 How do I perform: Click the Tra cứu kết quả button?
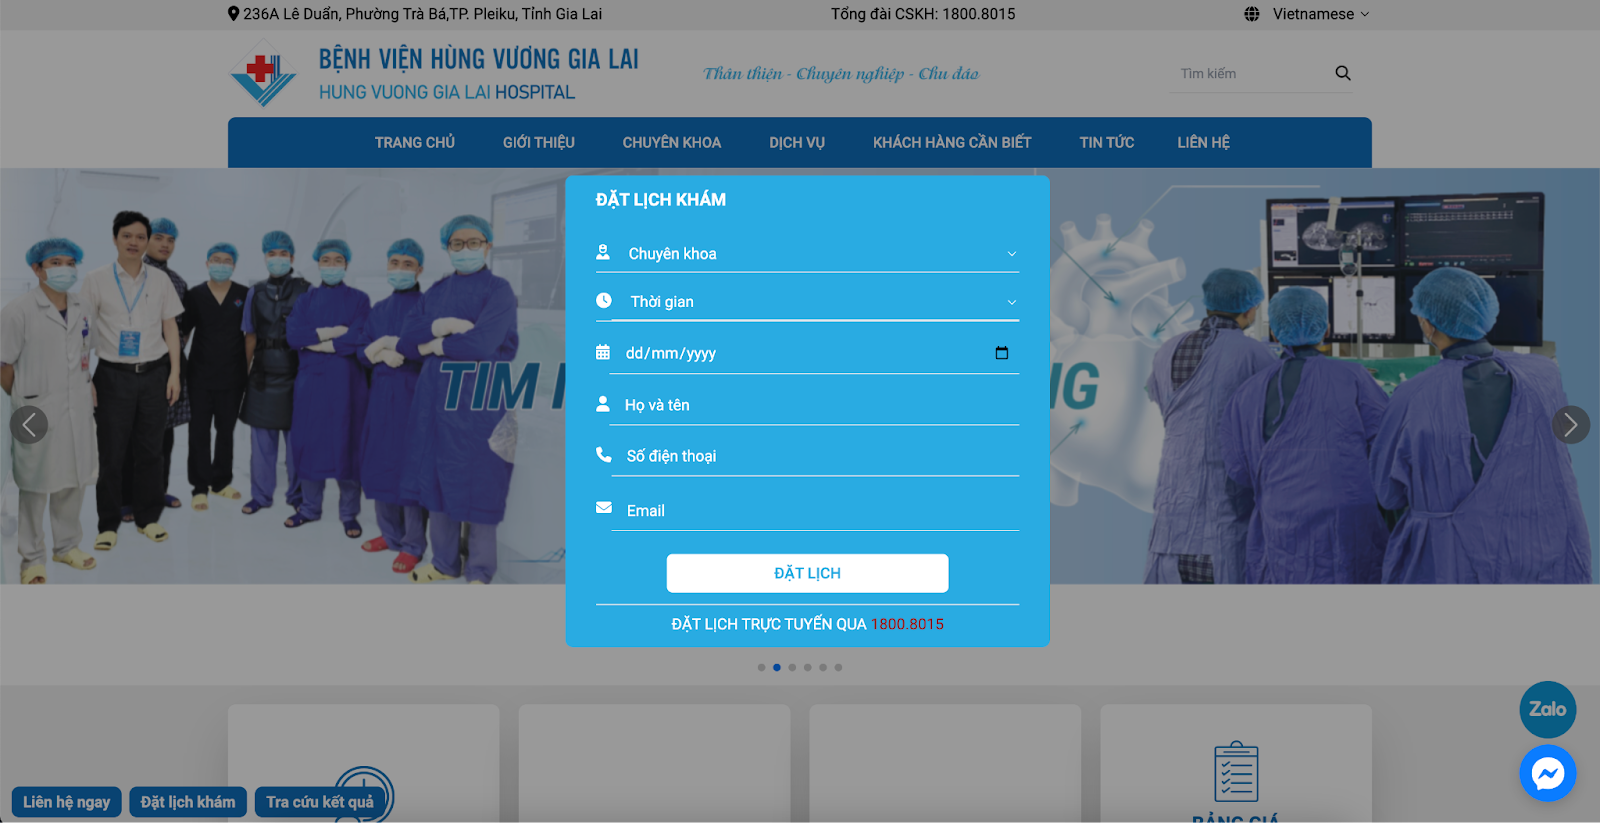point(320,802)
